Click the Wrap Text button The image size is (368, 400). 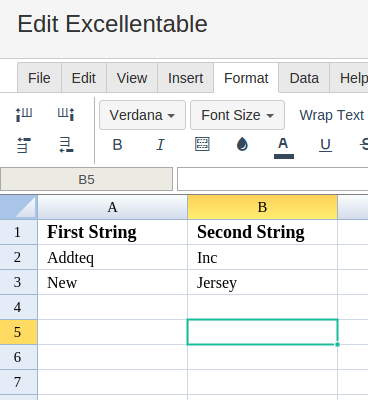[331, 115]
